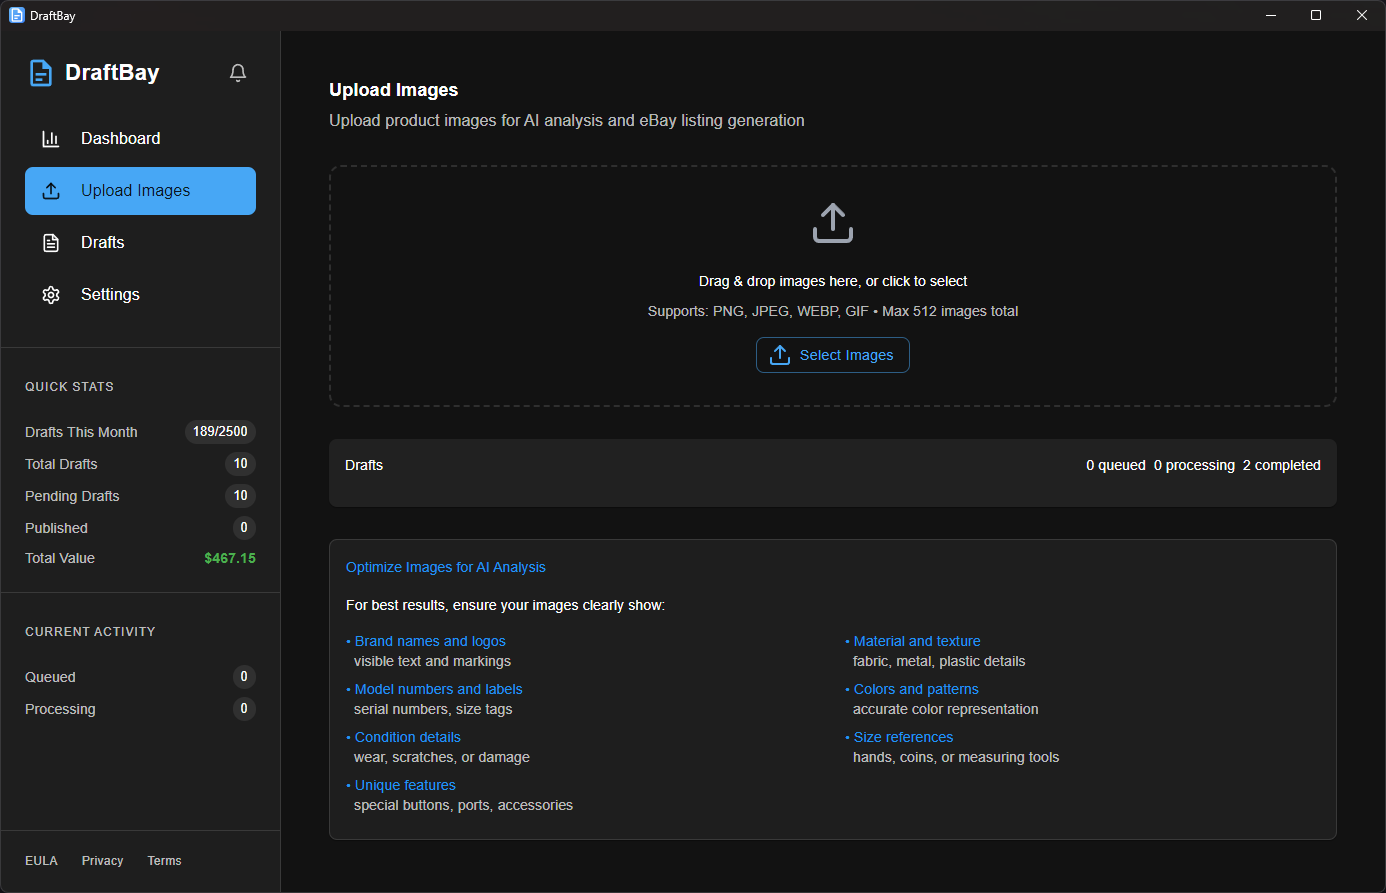Click the Drafts This Month 189/2500 counter

coord(220,431)
